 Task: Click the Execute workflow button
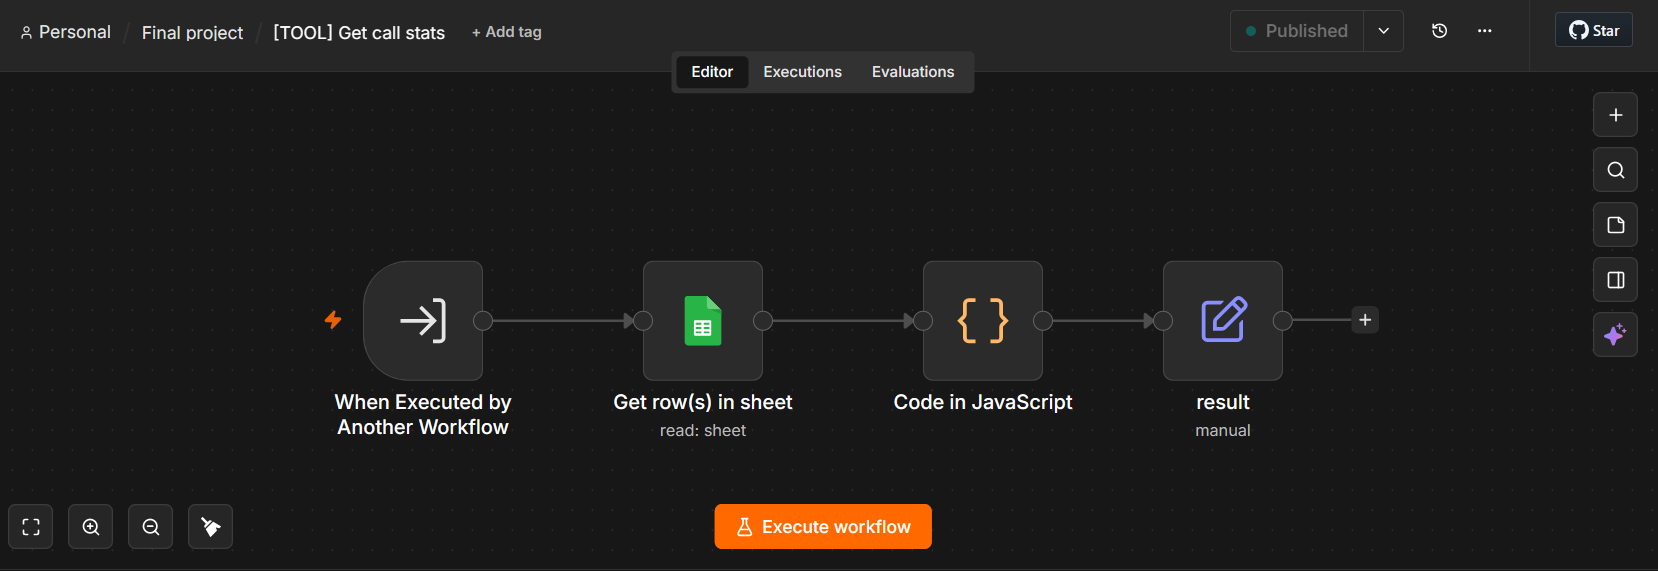point(823,527)
